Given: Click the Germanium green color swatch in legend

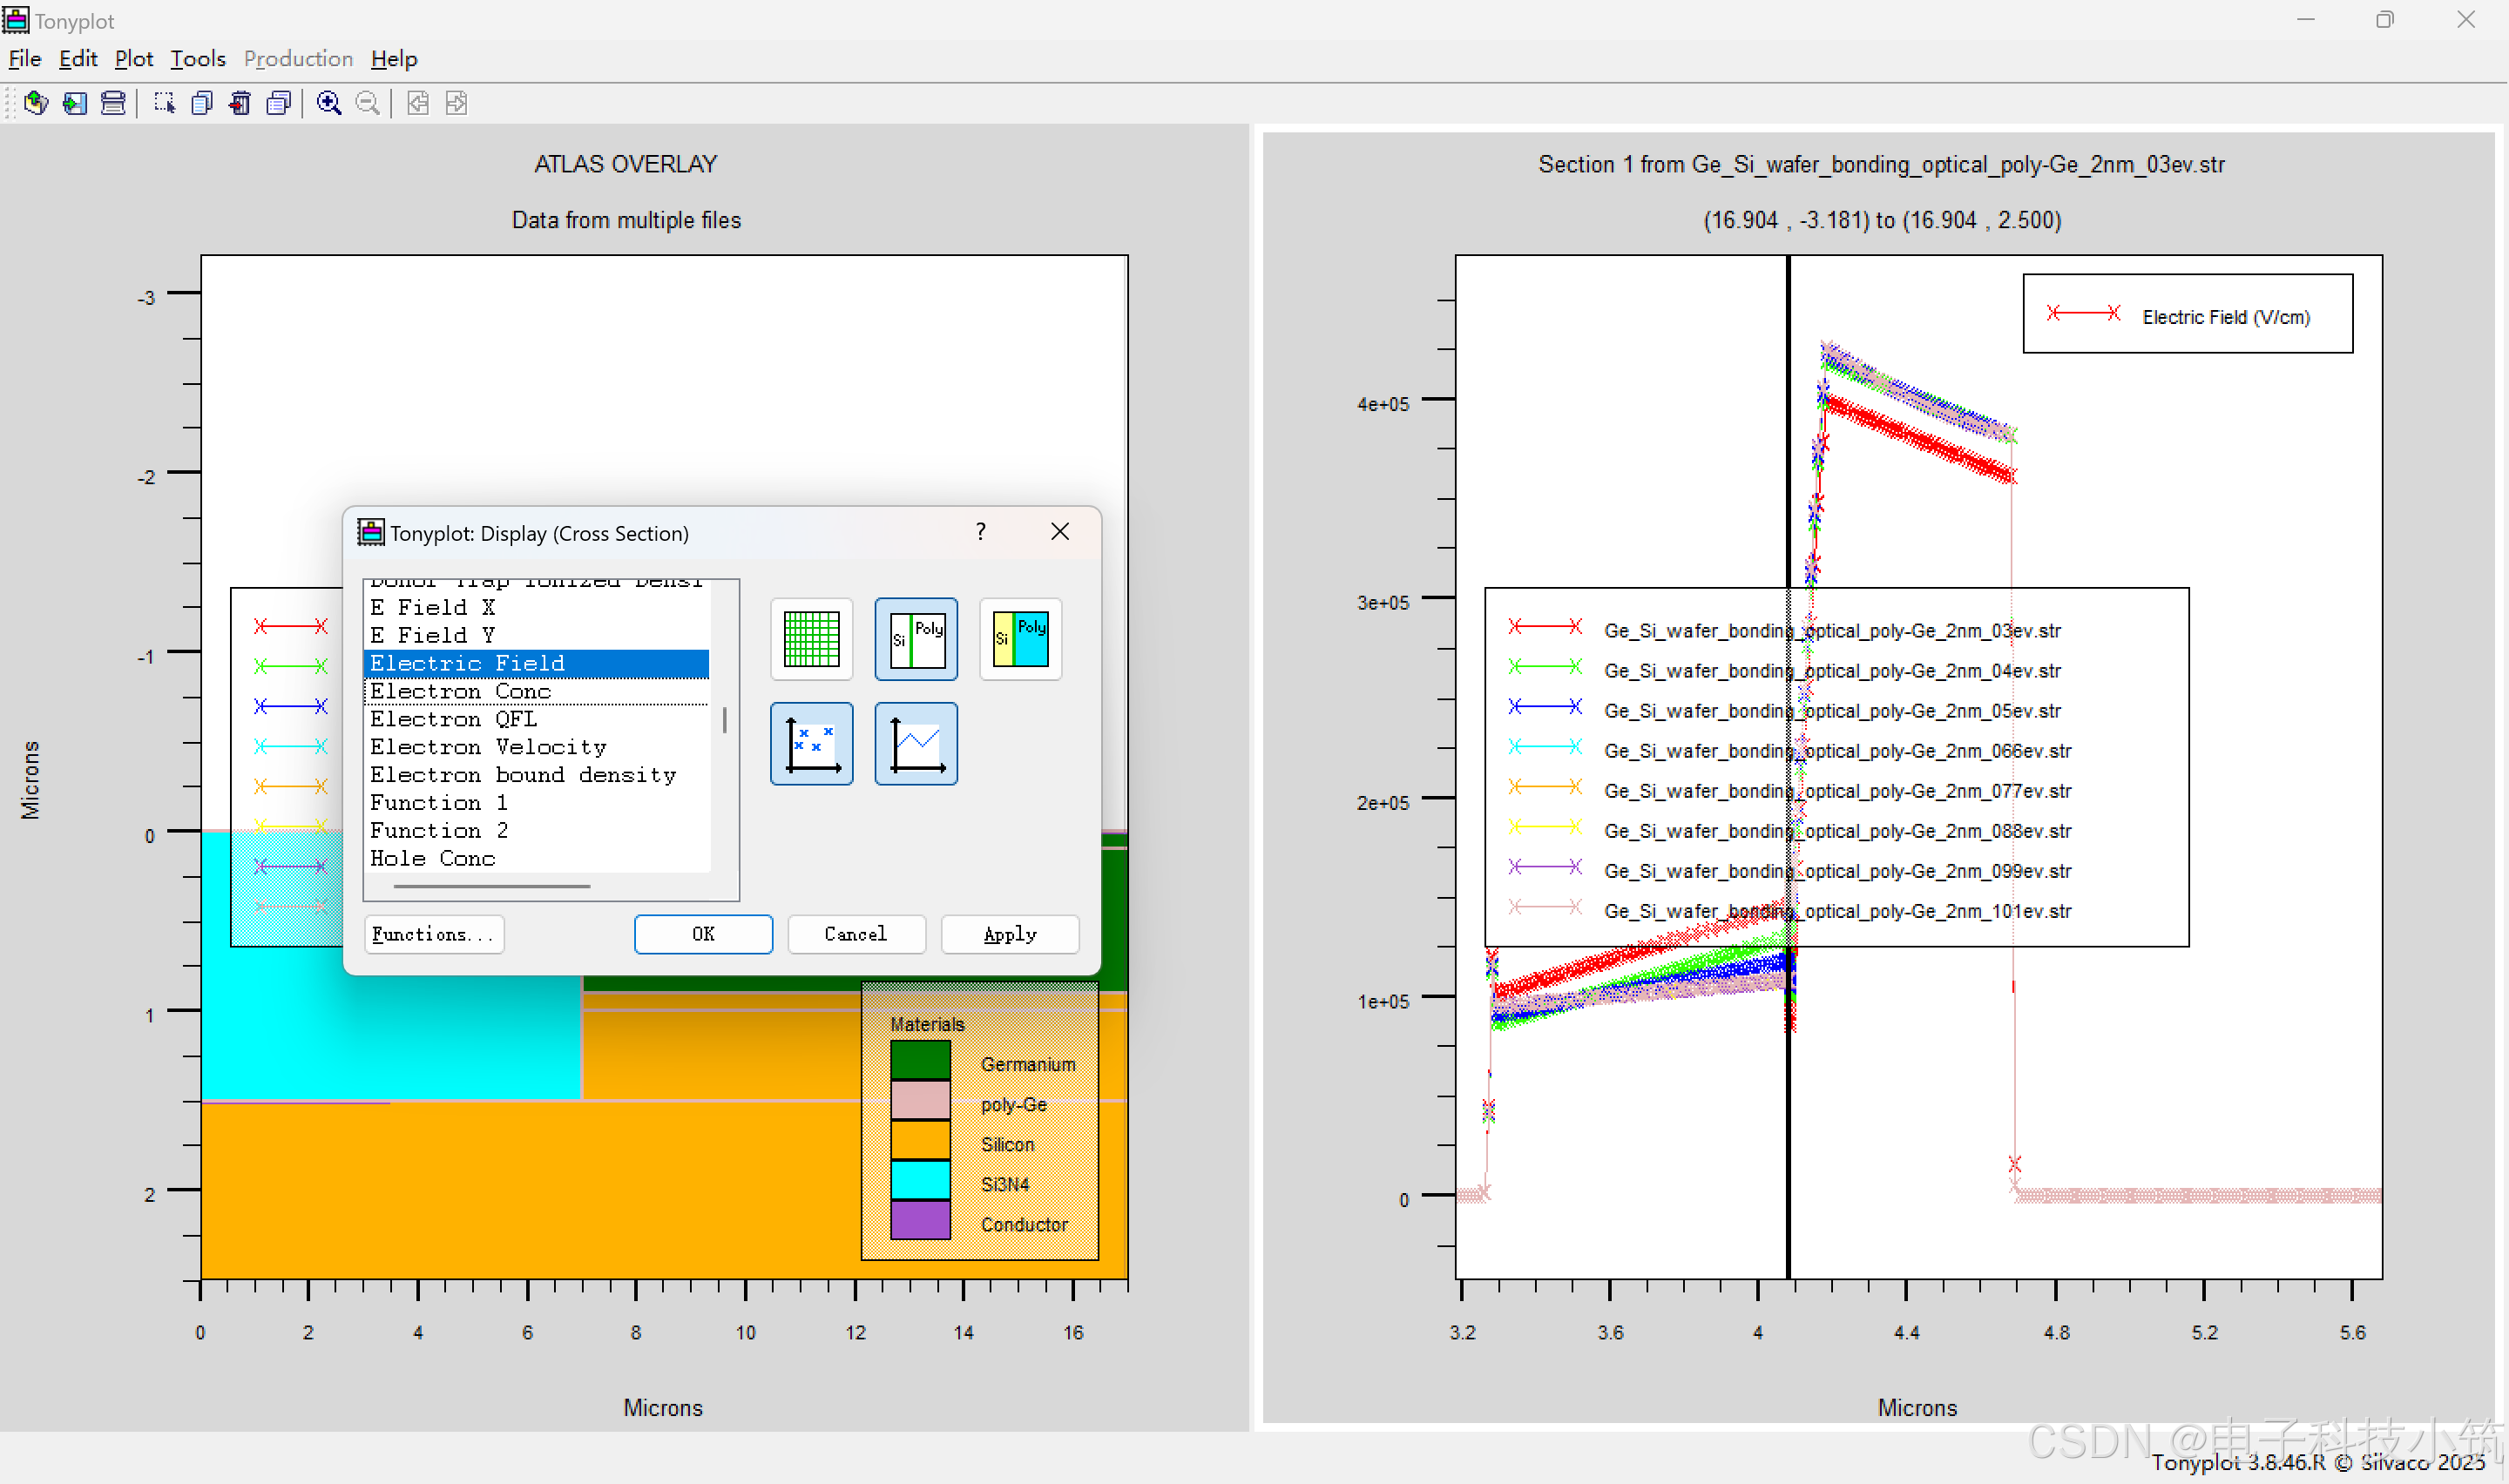Looking at the screenshot, I should [x=919, y=1060].
